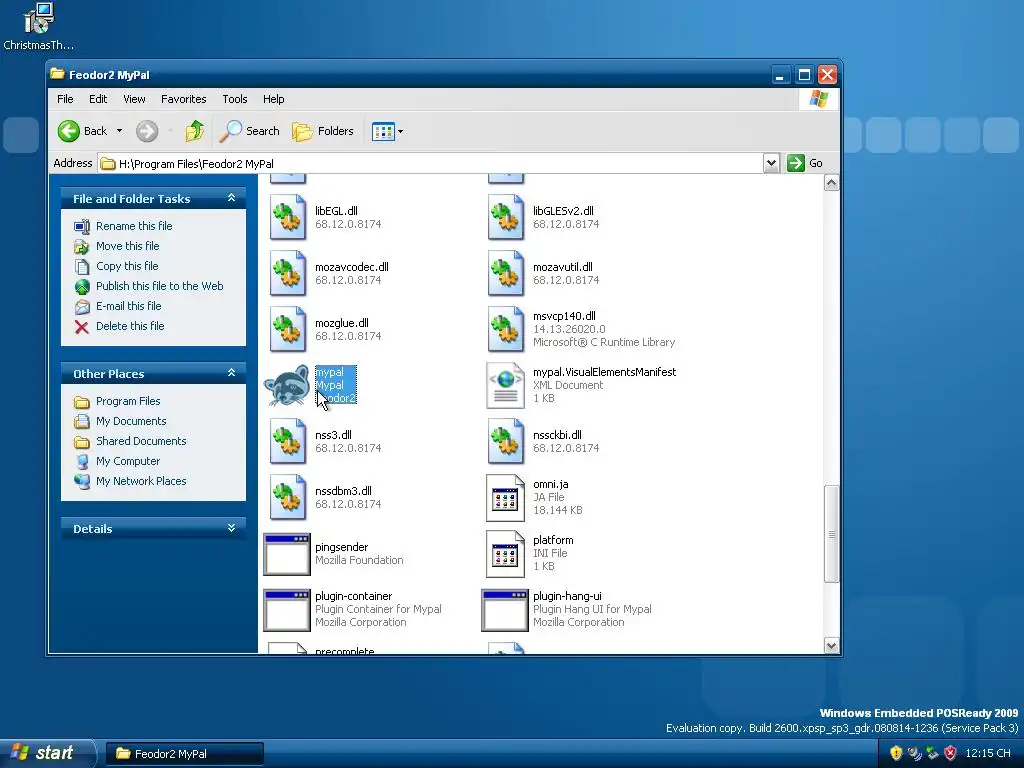Viewport: 1024px width, 768px height.
Task: Click the omni.ja file name text
Action: 551,484
